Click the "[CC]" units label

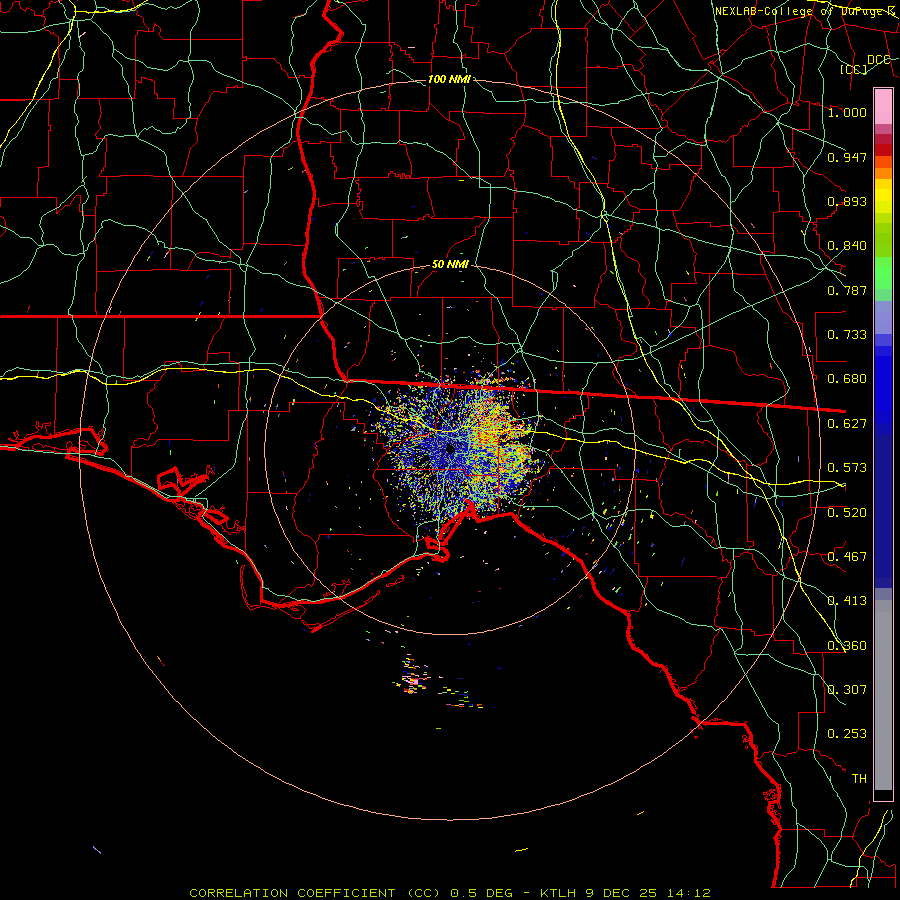click(854, 69)
